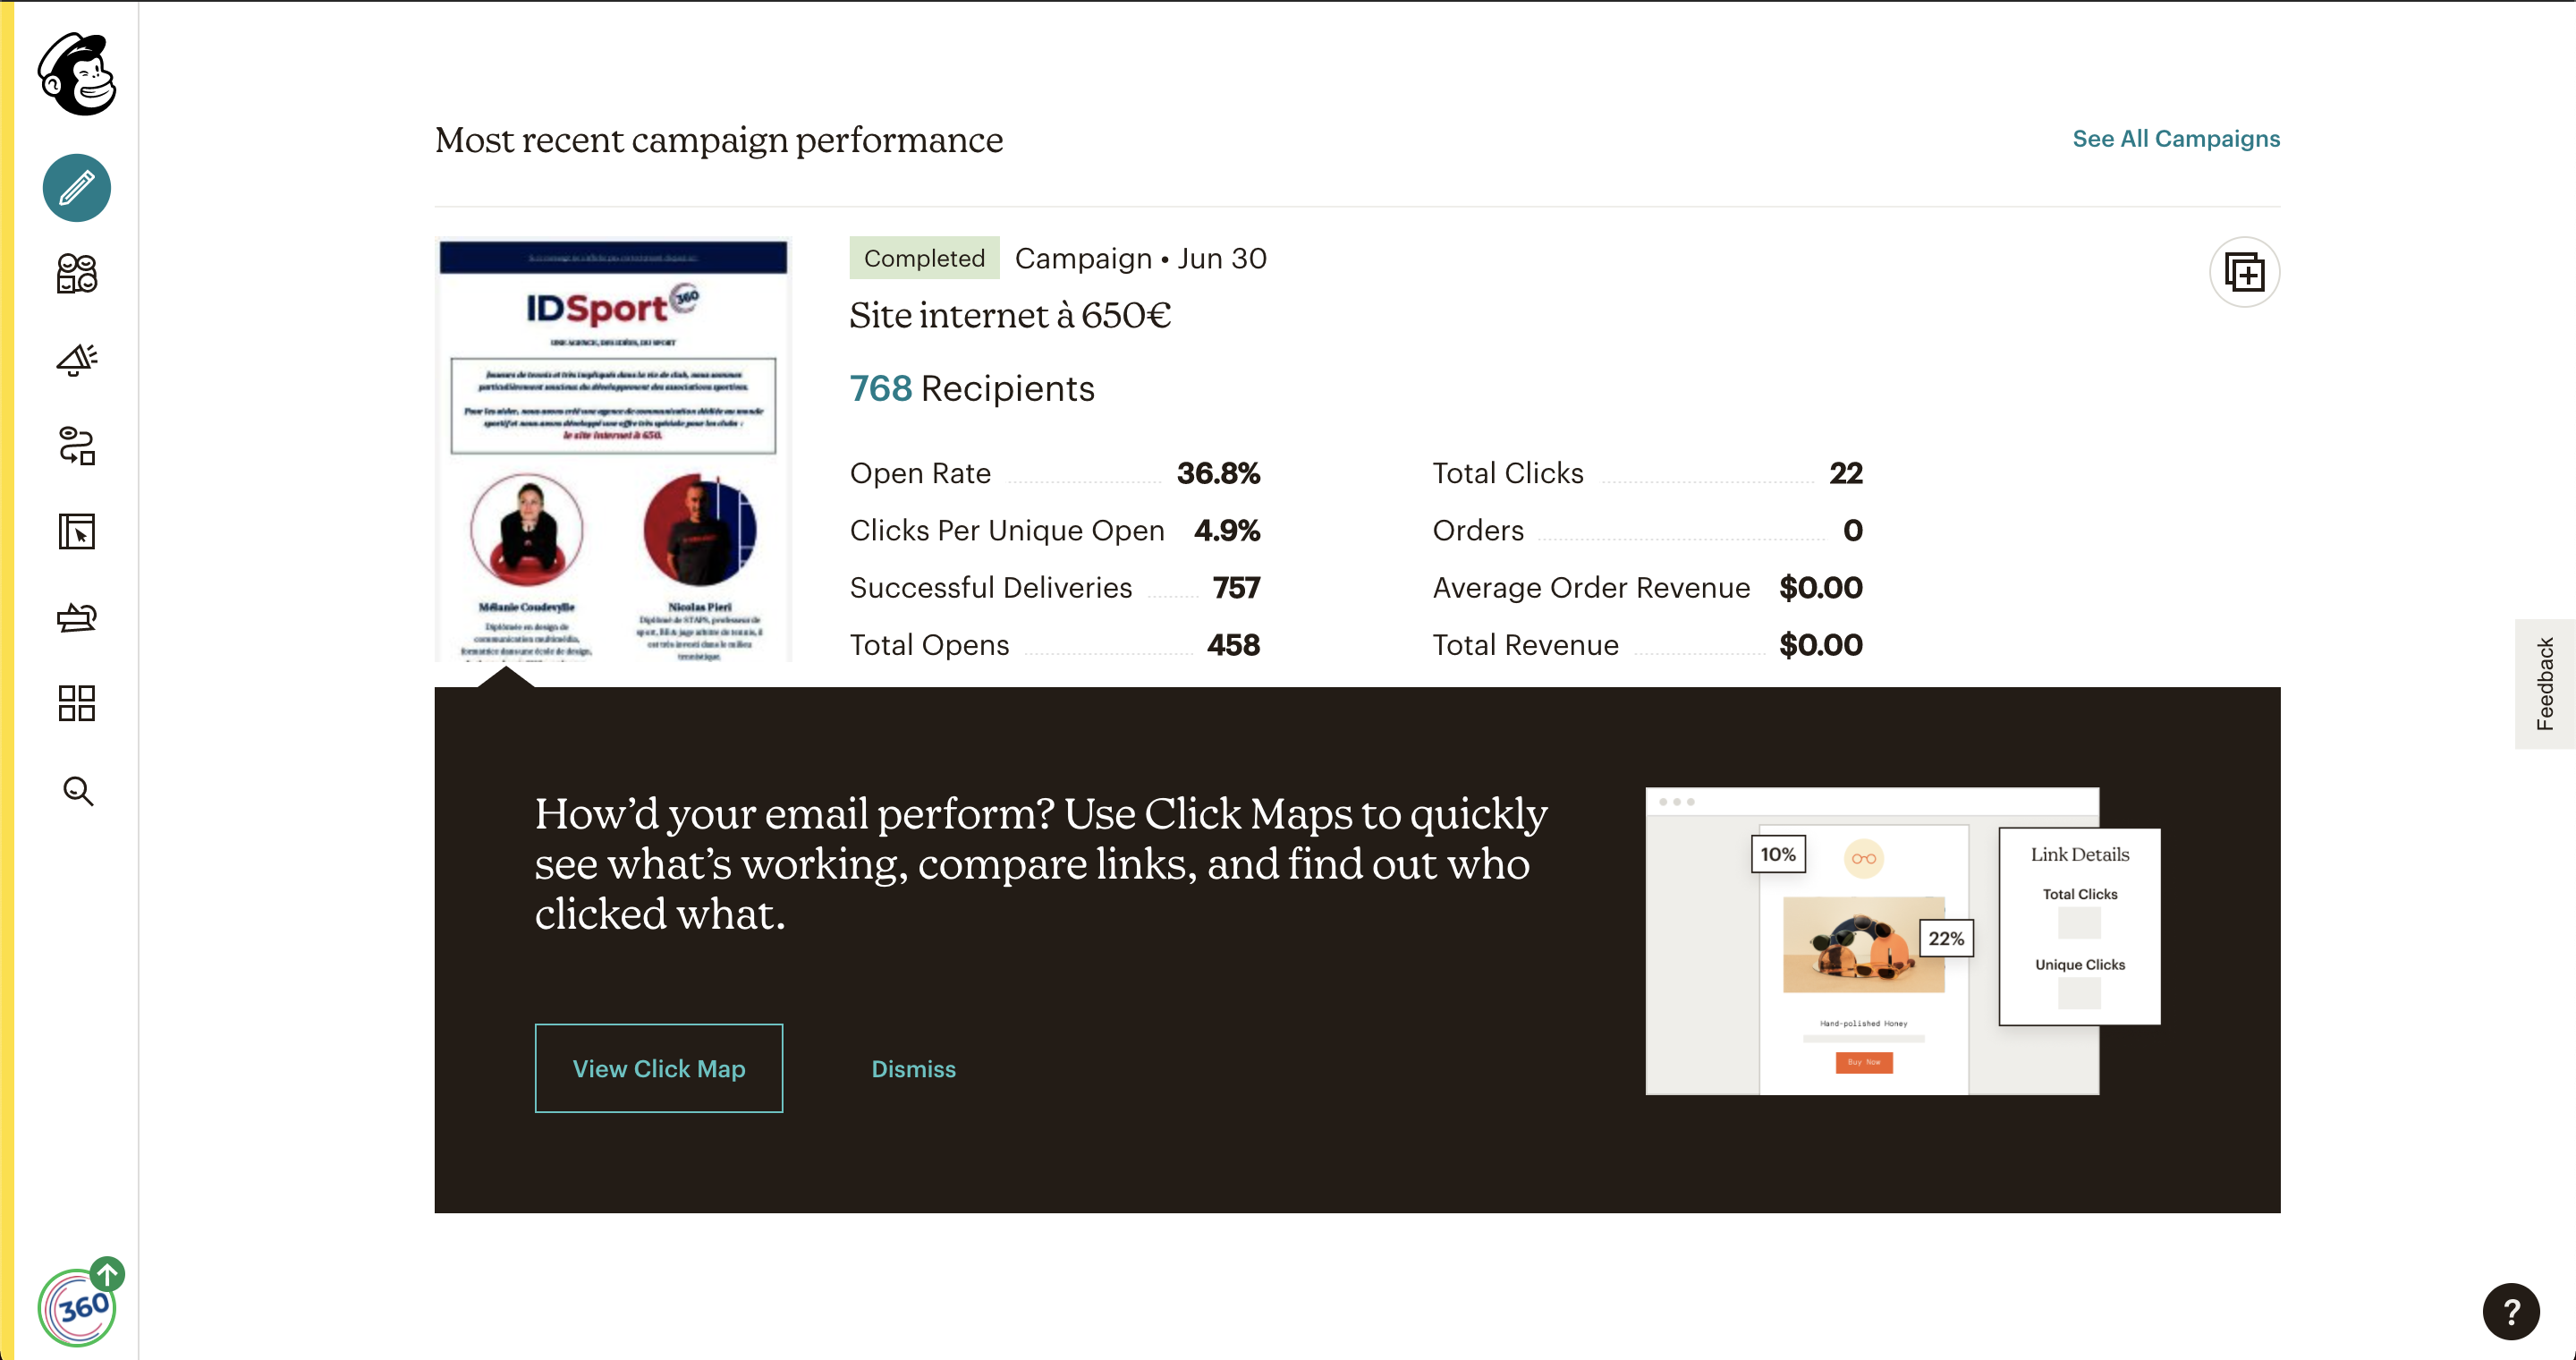
Task: Click the Mailchimp Freddie logo
Action: (x=77, y=74)
